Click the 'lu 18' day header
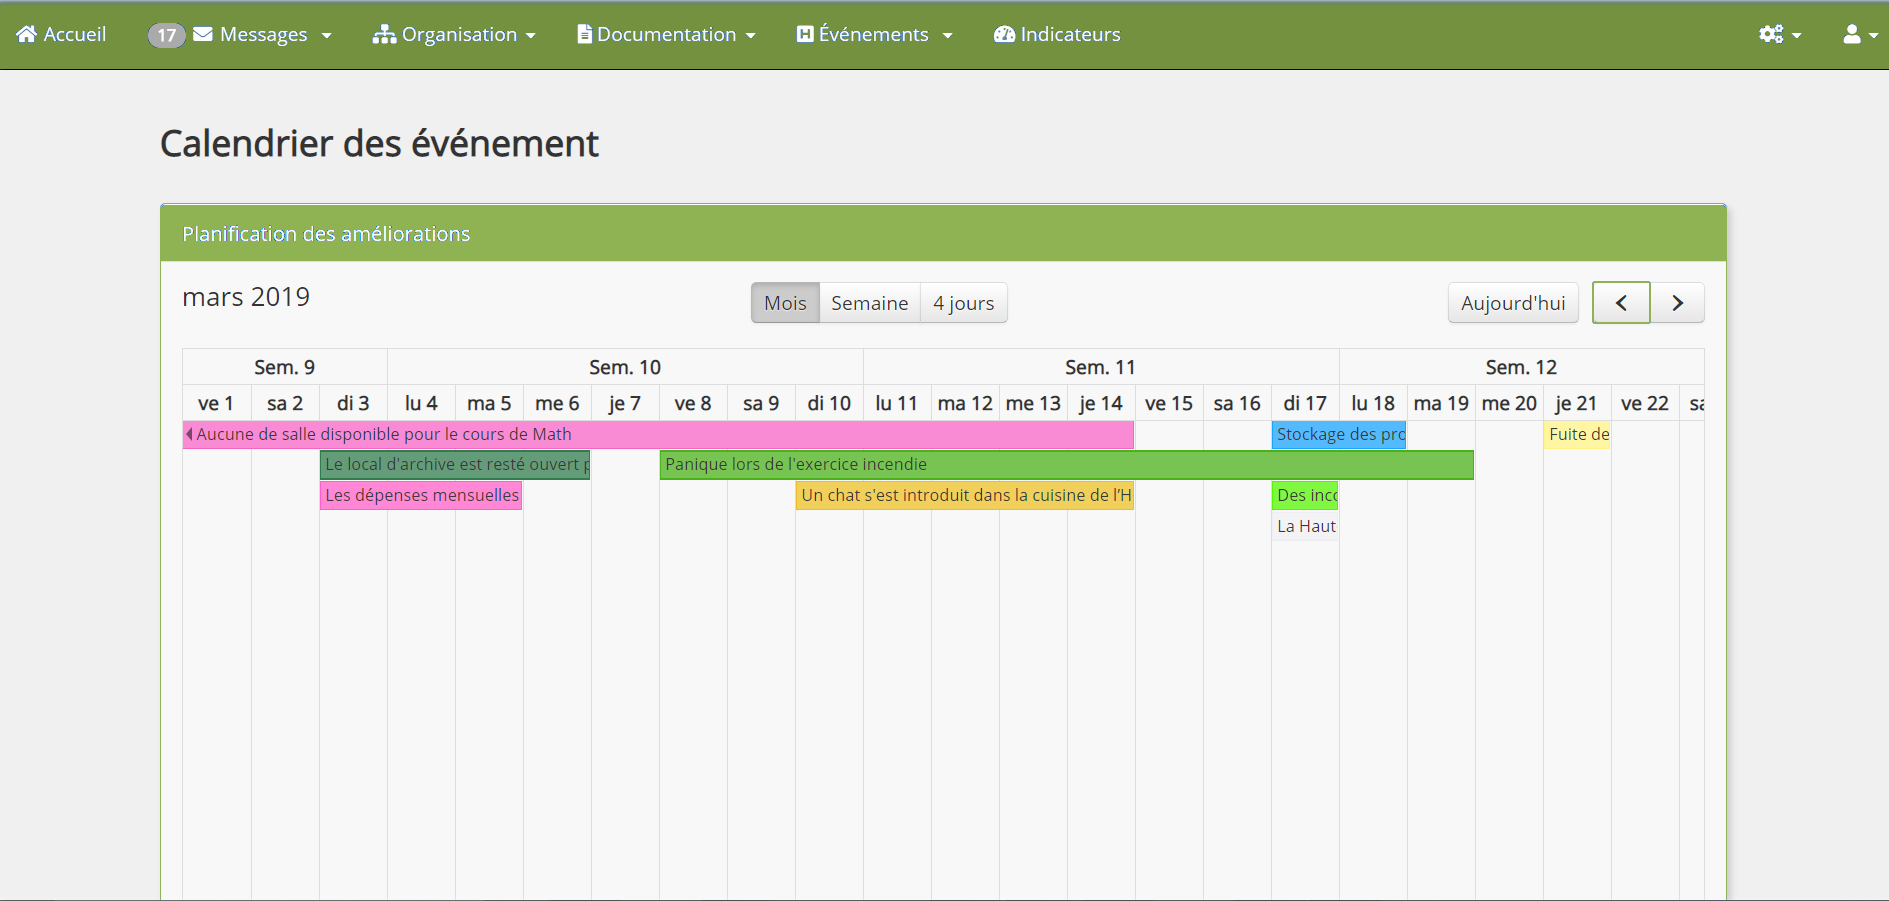The image size is (1889, 901). [x=1373, y=403]
